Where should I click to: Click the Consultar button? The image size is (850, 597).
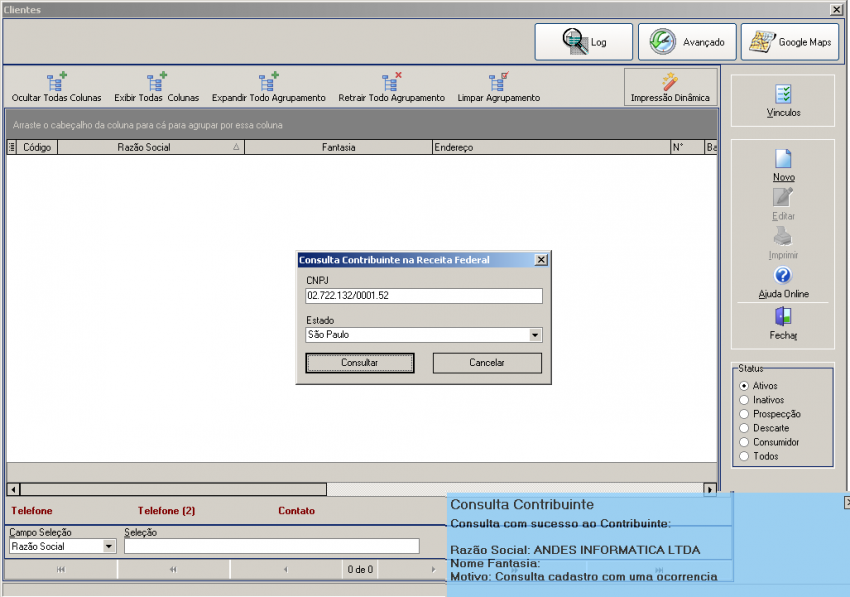(359, 363)
